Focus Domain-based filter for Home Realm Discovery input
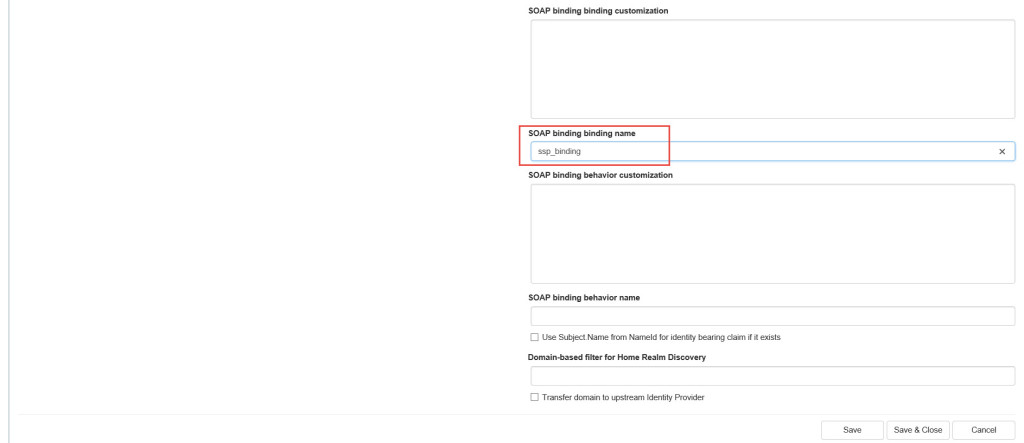Image resolution: width=1024 pixels, height=443 pixels. [x=773, y=376]
